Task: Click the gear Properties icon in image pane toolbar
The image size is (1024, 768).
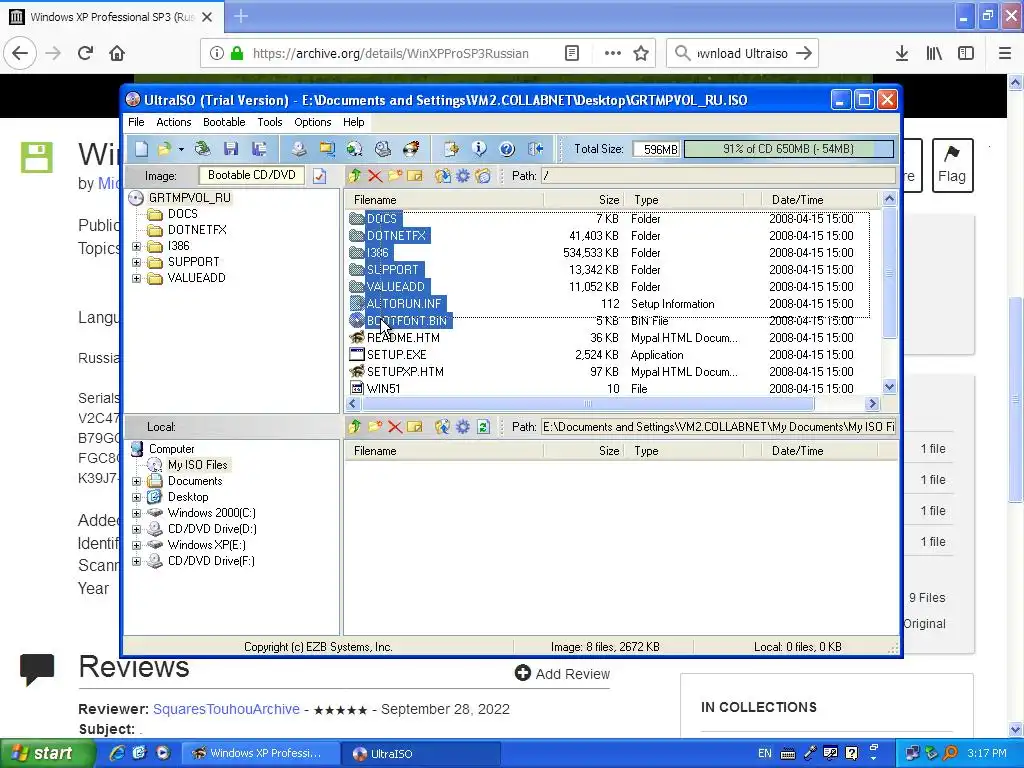Action: pos(463,176)
